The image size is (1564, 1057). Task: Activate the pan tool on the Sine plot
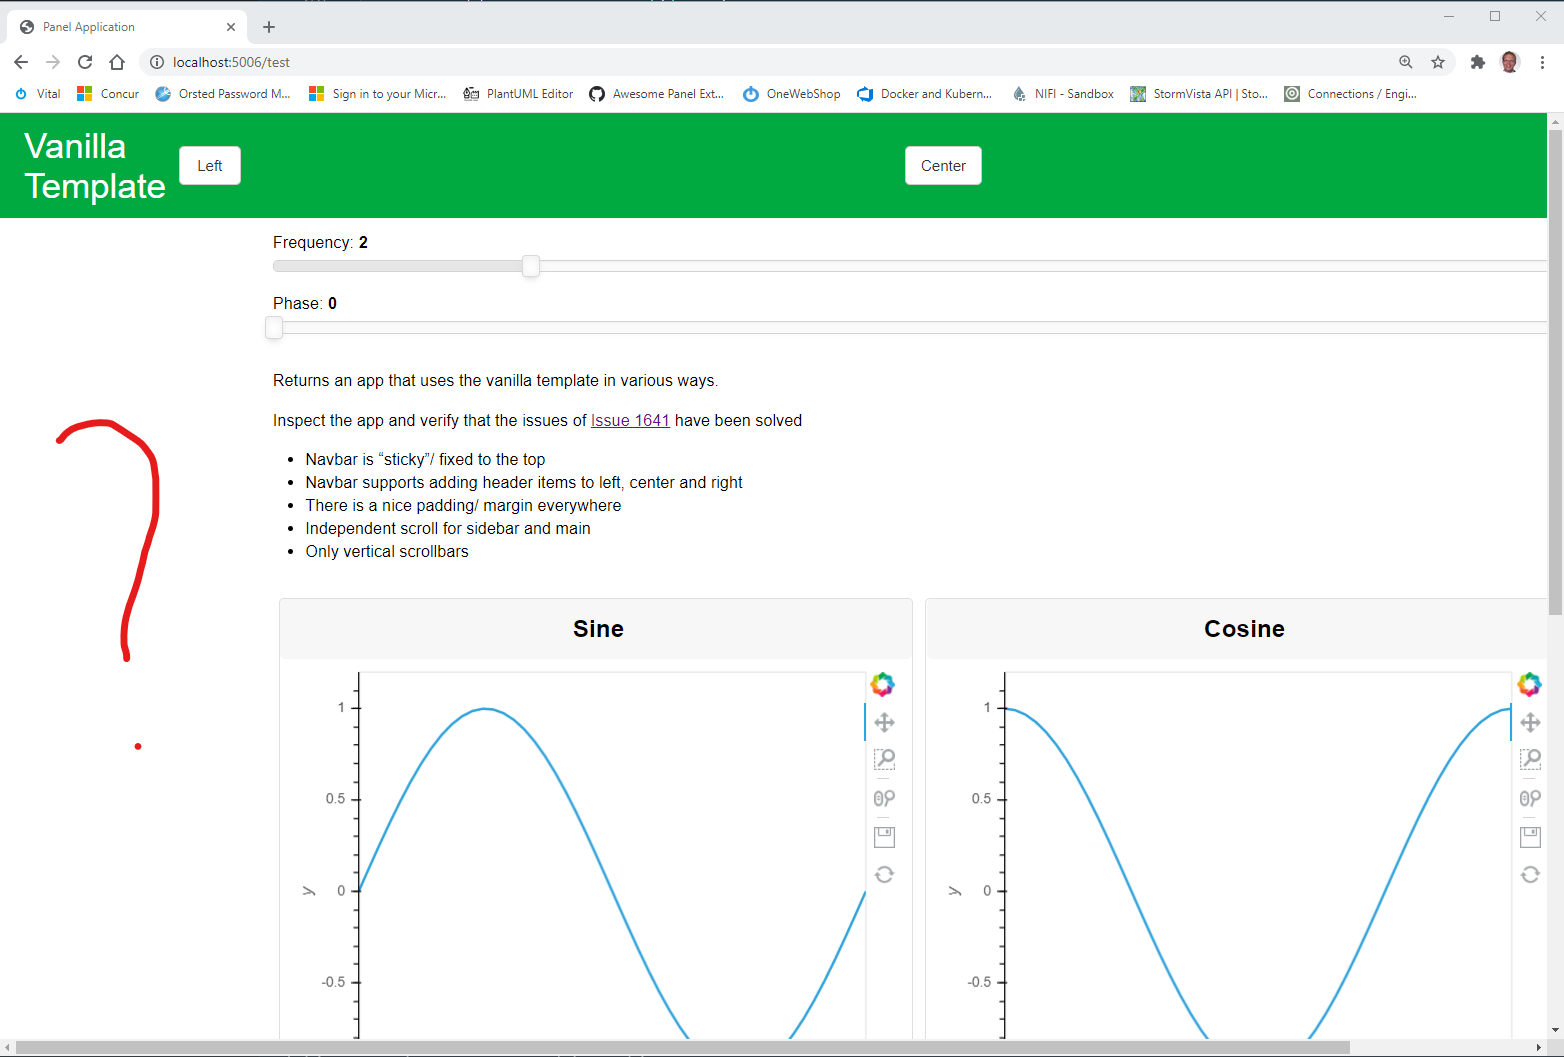(x=883, y=722)
